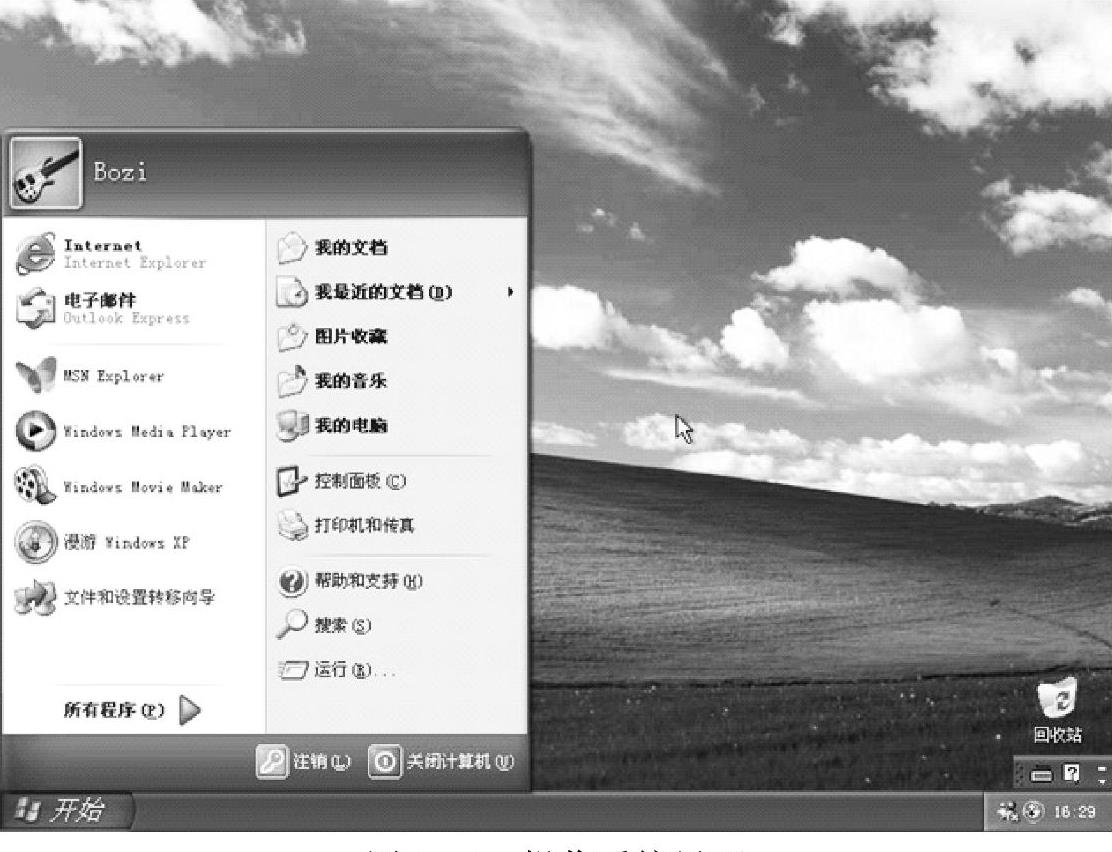The height and width of the screenshot is (852, 1112).
Task: Select 我的文档 menu entry text
Action: [x=351, y=248]
